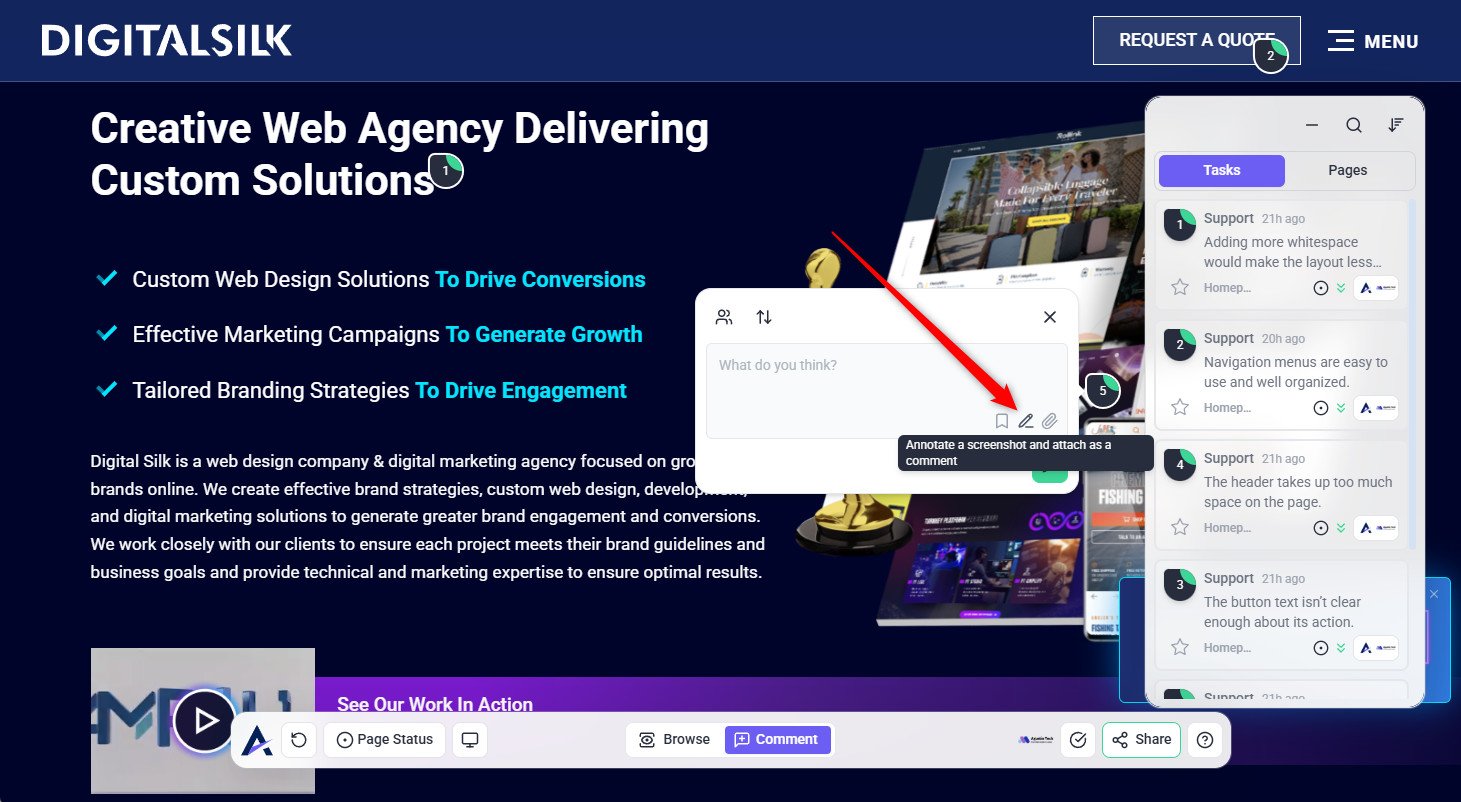Viewport: 1461px width, 802px height.
Task: Click the REQUEST A QUOTE button
Action: [x=1196, y=40]
